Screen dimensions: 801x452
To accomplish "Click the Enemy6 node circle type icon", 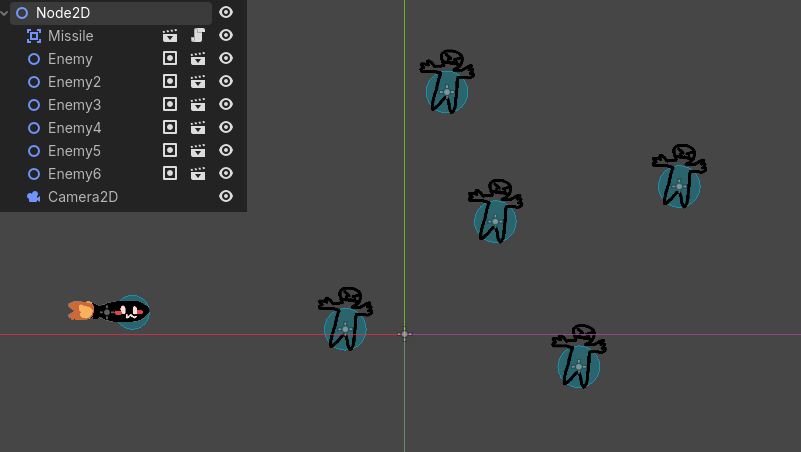I will [34, 174].
